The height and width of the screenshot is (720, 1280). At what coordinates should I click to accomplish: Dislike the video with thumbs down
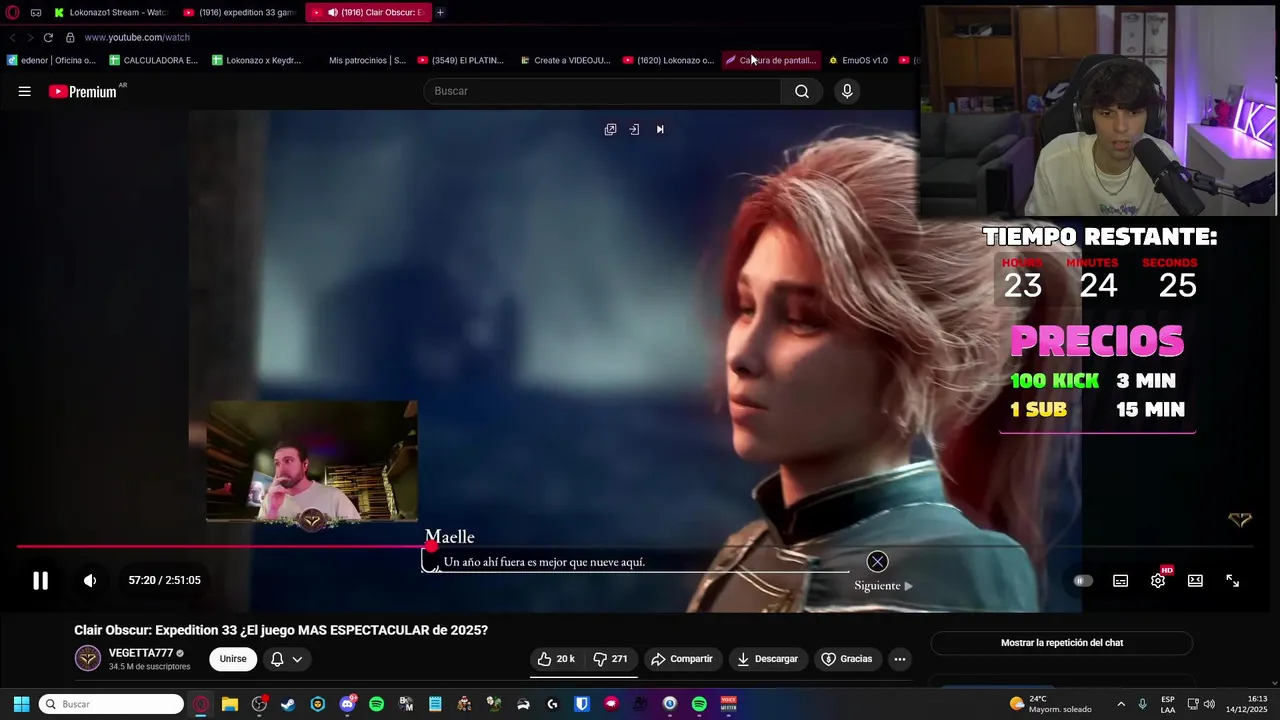click(611, 659)
